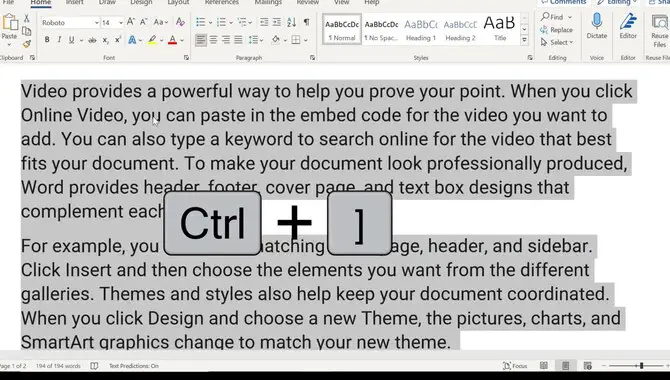Switch to the Design tab
The height and width of the screenshot is (380, 670).
point(141,3)
